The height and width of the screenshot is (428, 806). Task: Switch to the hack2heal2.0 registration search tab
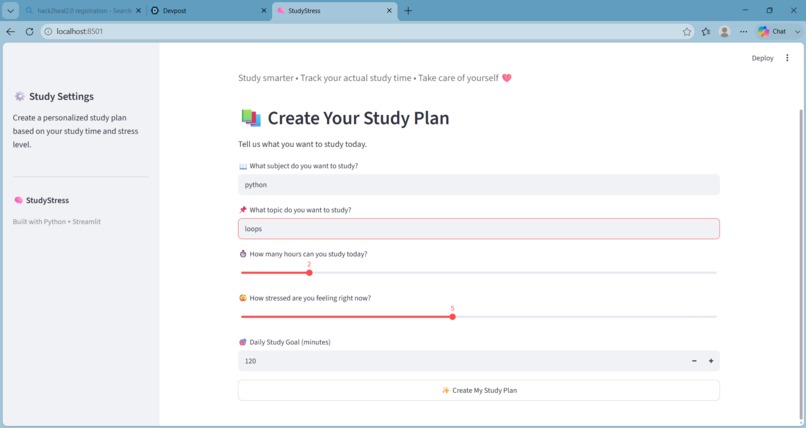pos(84,11)
